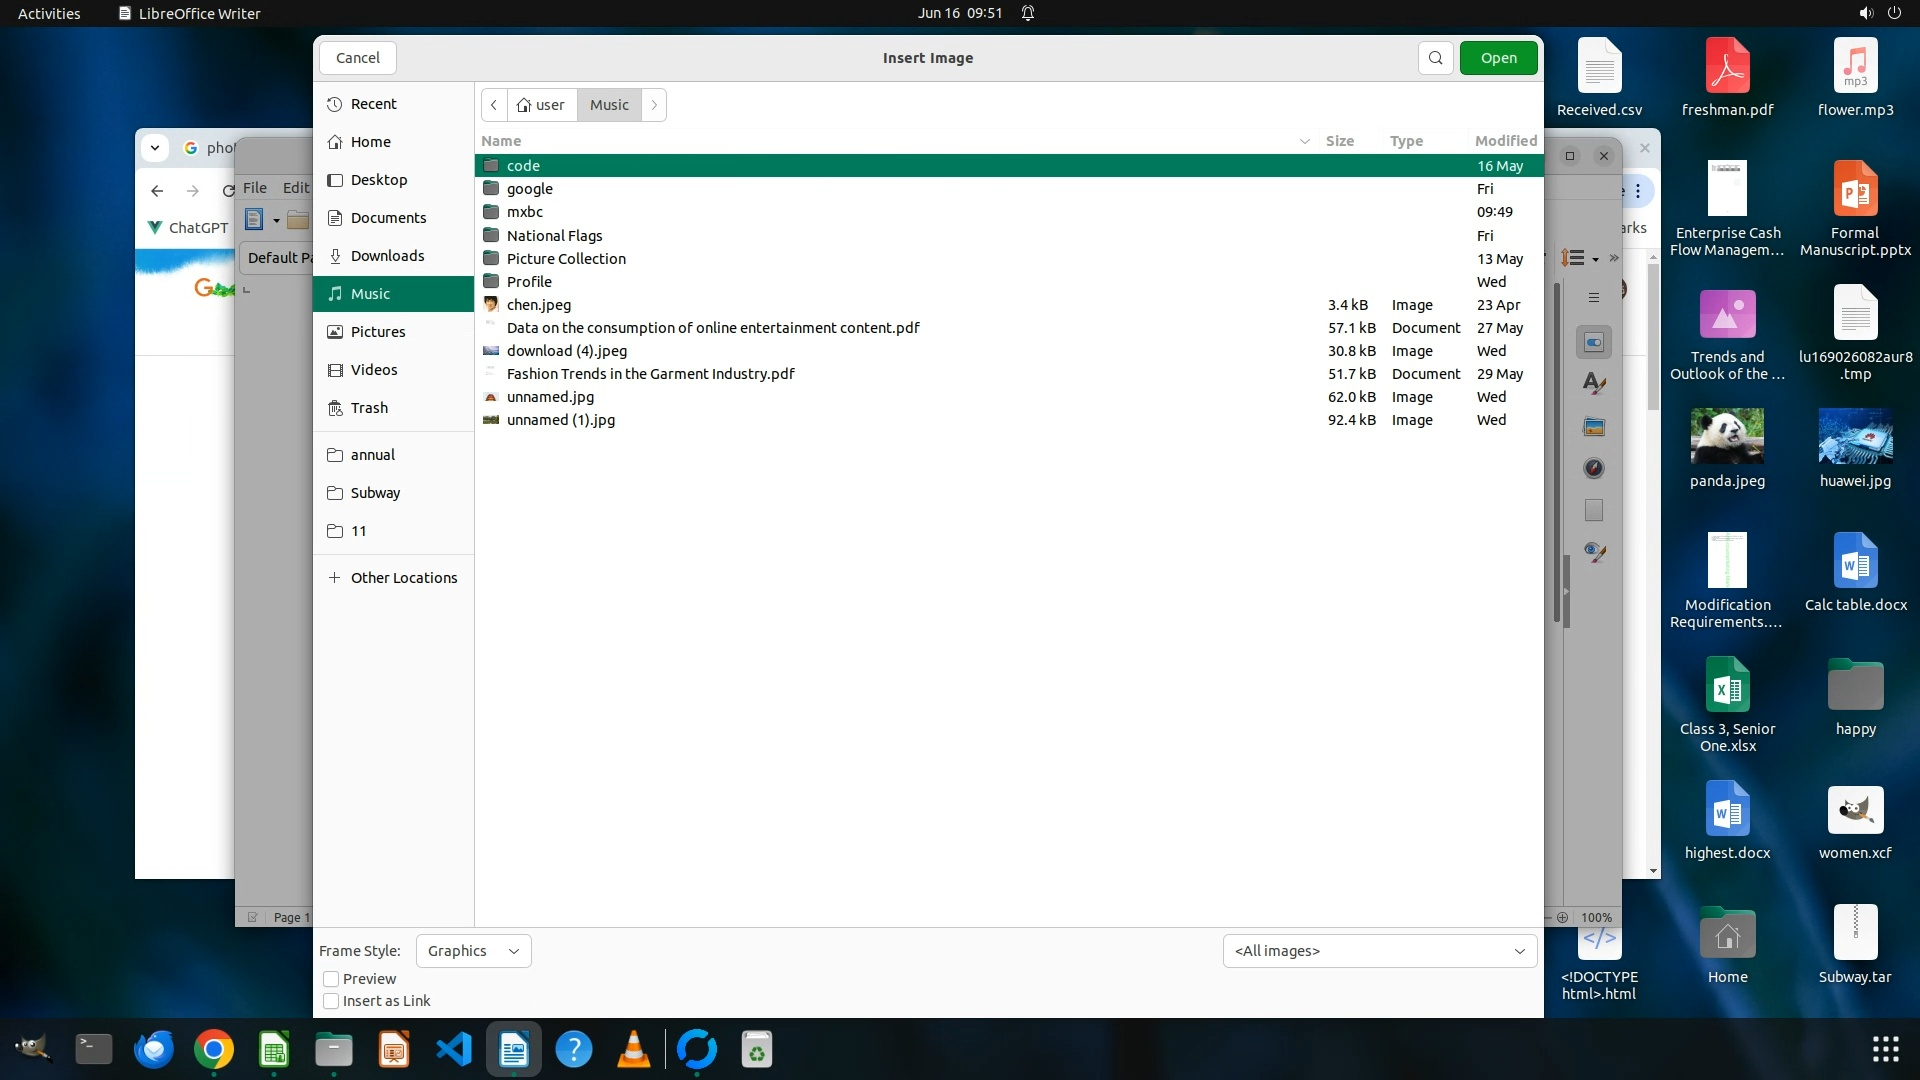Enable the Preview checkbox
Screen dimensions: 1920x1080
331,979
